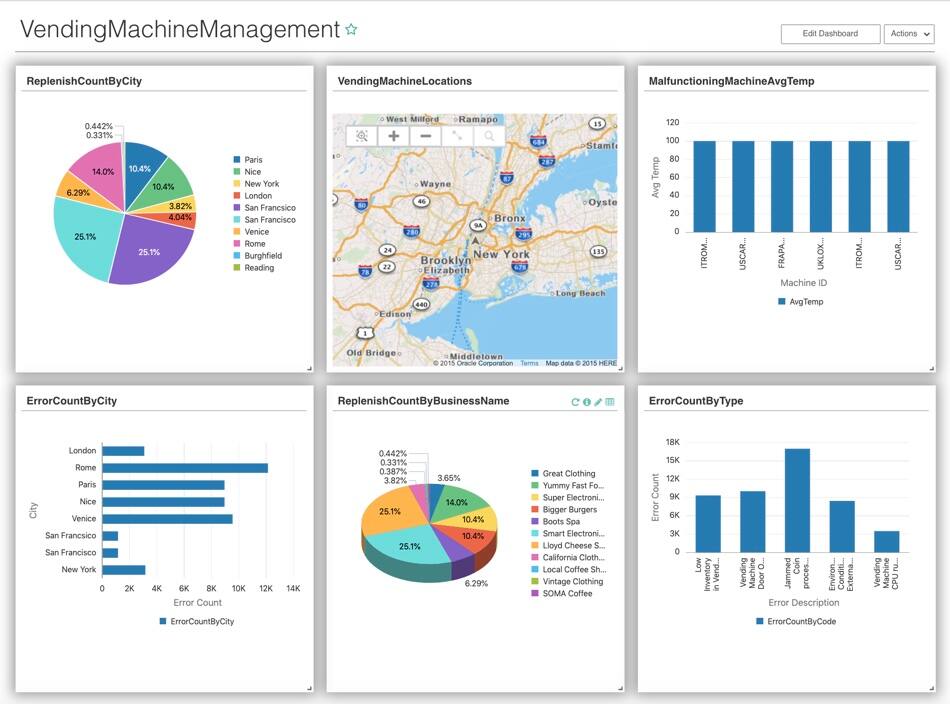Image resolution: width=950 pixels, height=704 pixels.
Task: Open the map search tool
Action: click(x=488, y=137)
